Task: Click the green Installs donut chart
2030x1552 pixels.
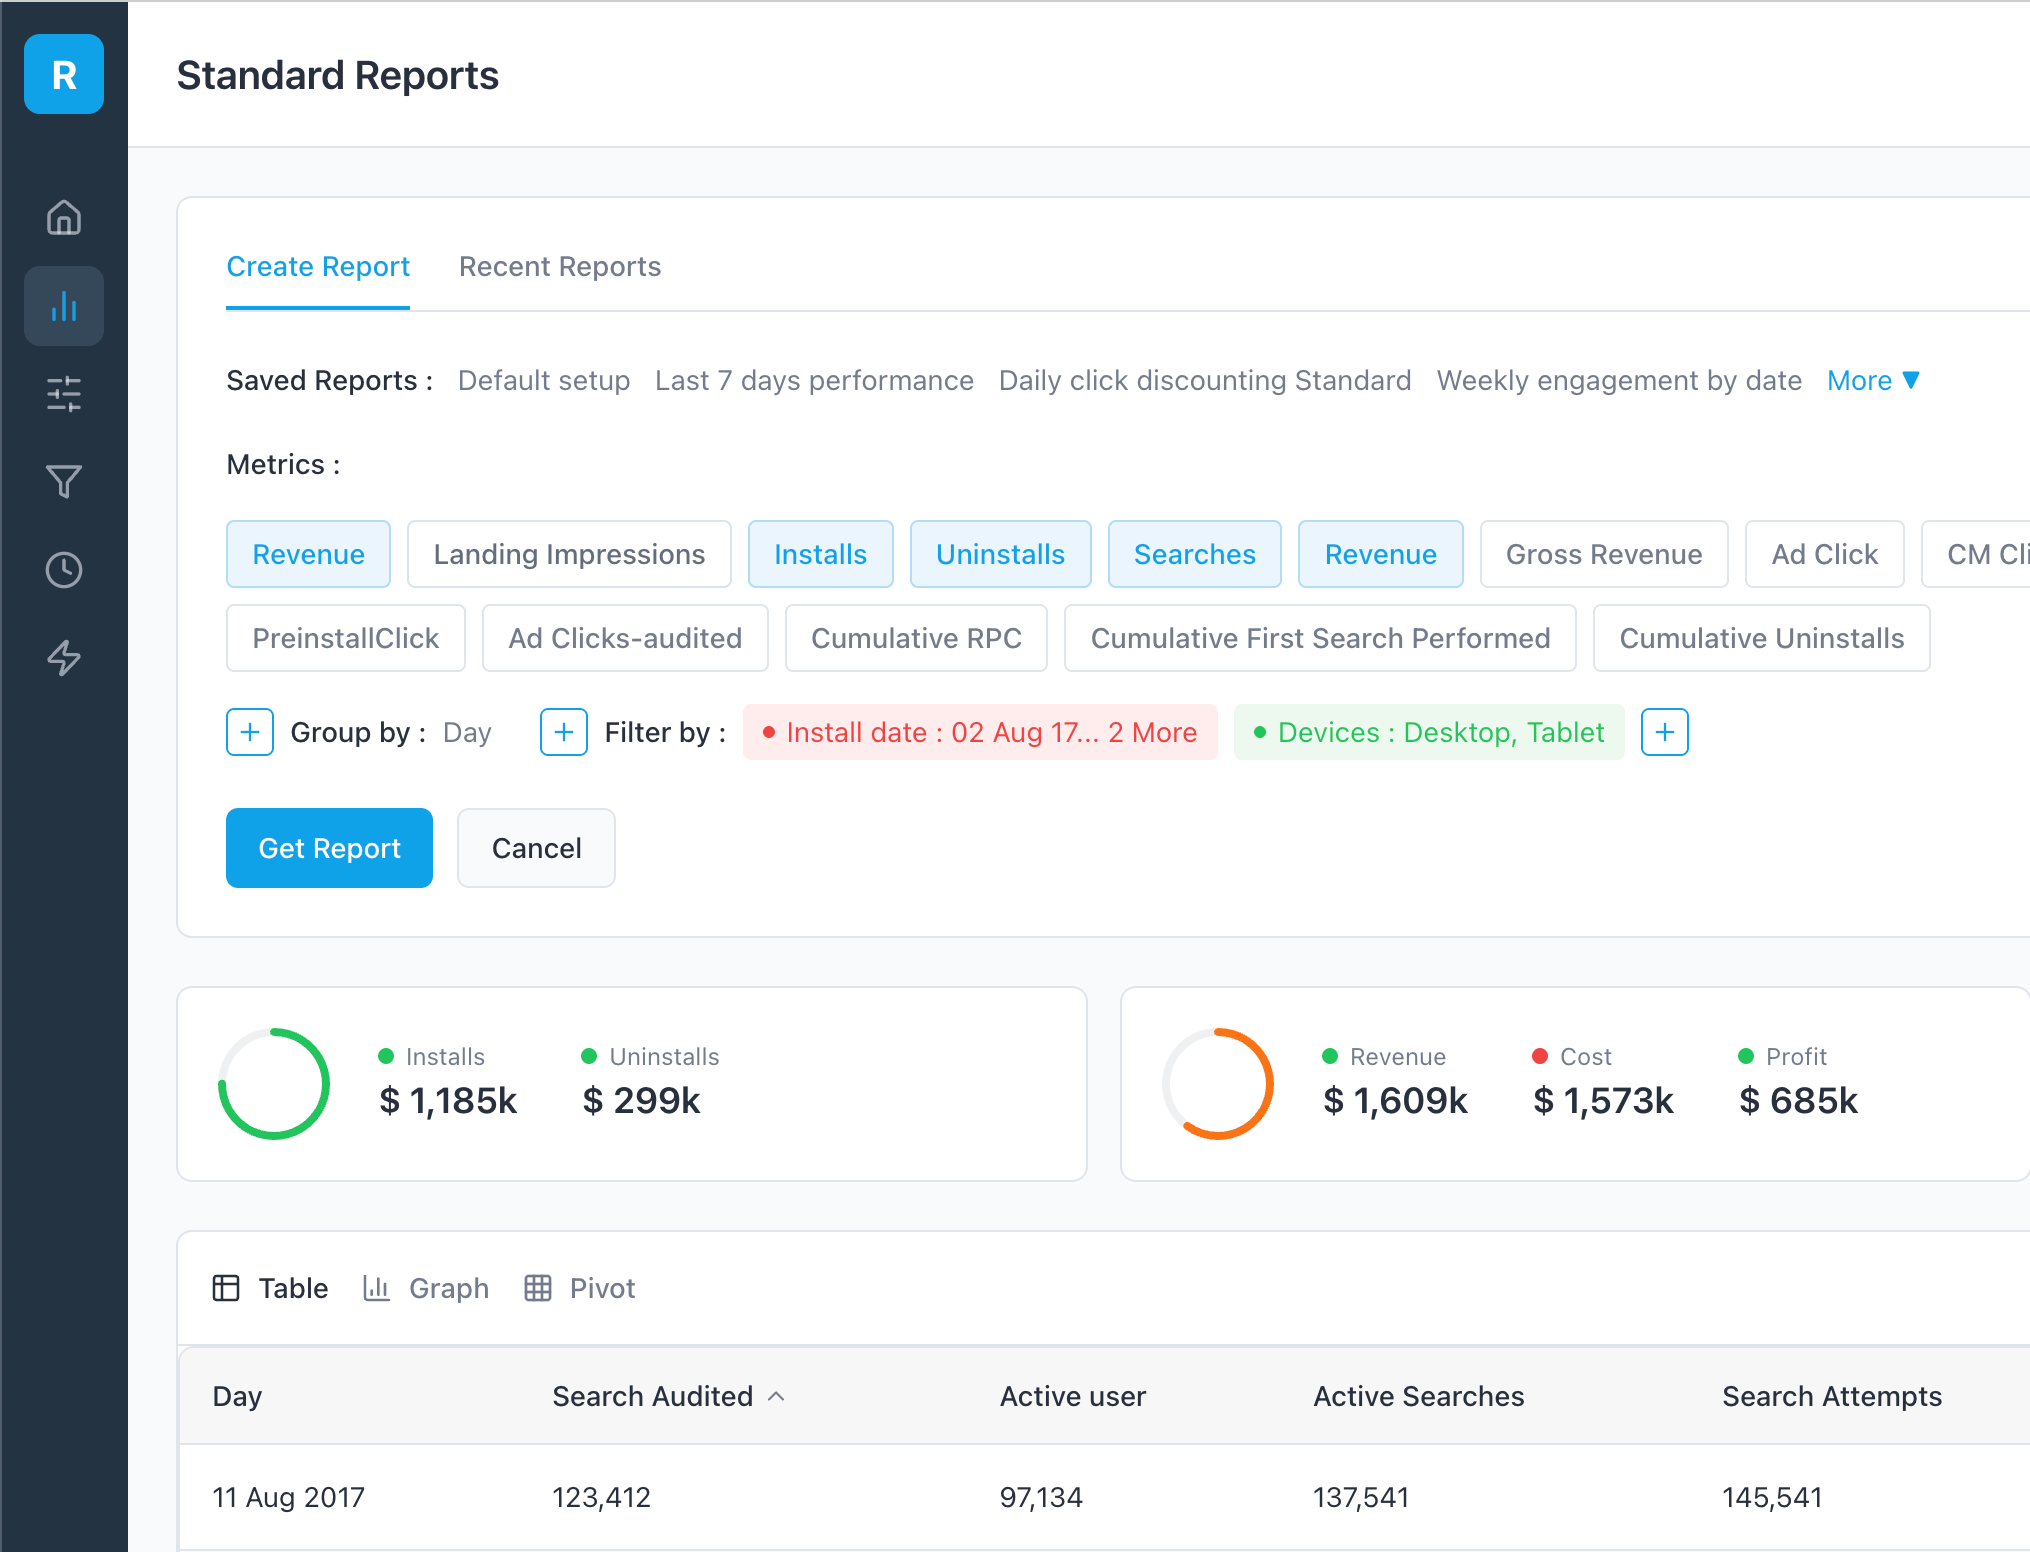Action: tap(274, 1084)
